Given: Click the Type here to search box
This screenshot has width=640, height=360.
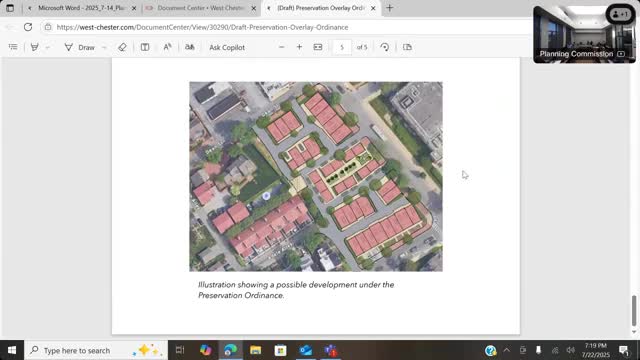Looking at the screenshot, I should pyautogui.click(x=96, y=350).
